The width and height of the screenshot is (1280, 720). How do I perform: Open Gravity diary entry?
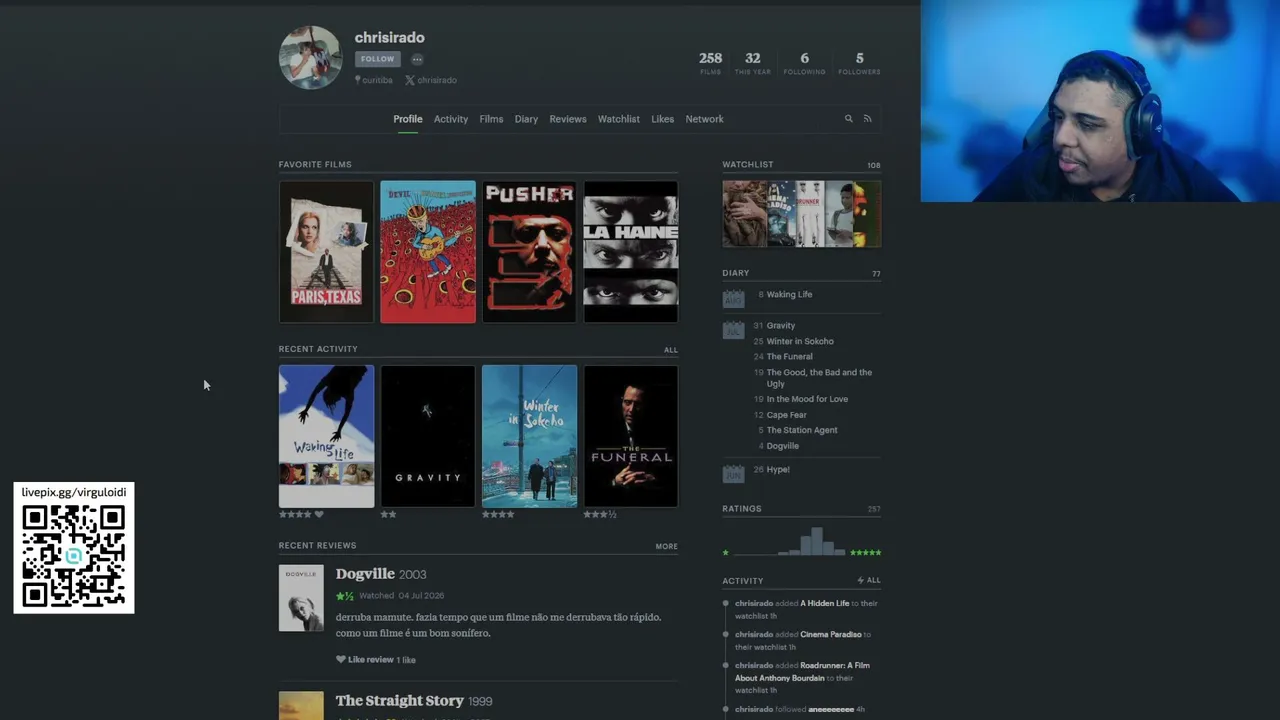[x=781, y=326]
